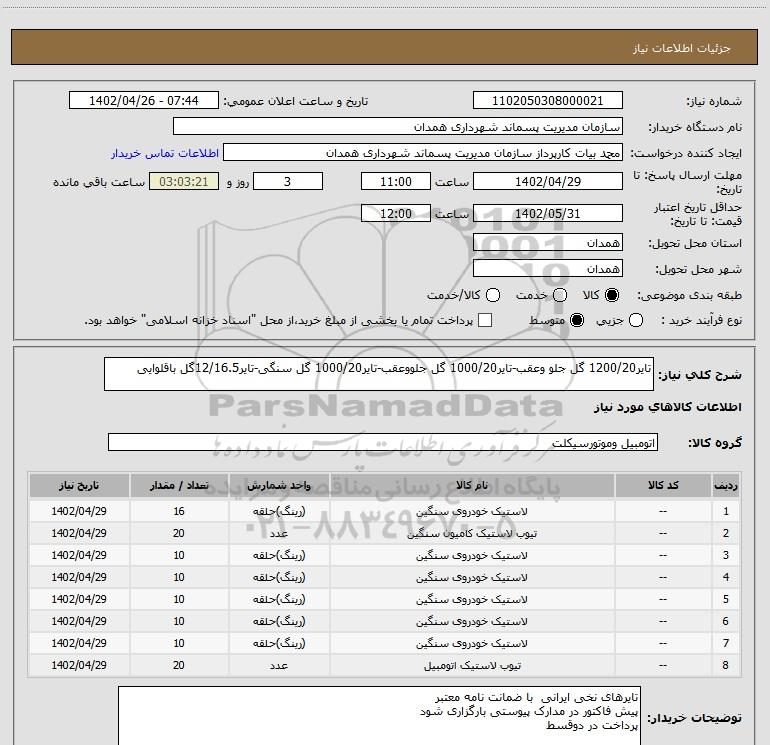
Task: Click the delivery province field همدان
Action: click(x=548, y=242)
